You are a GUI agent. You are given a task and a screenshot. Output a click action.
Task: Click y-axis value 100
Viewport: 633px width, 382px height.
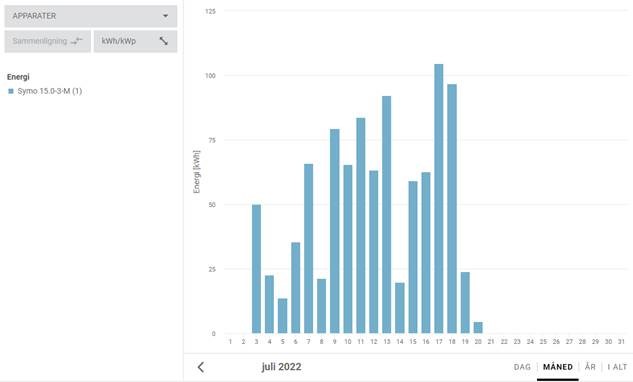[210, 76]
